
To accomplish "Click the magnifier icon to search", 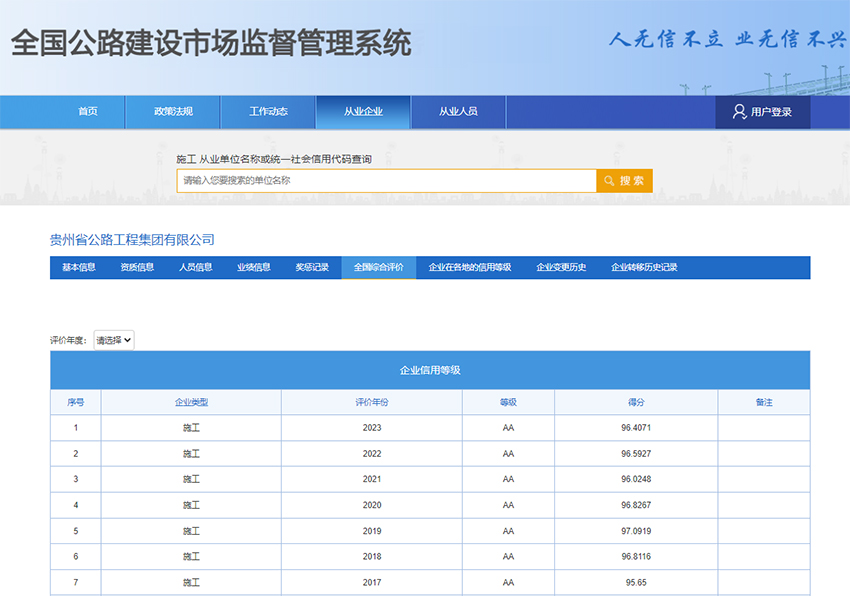I will click(610, 180).
